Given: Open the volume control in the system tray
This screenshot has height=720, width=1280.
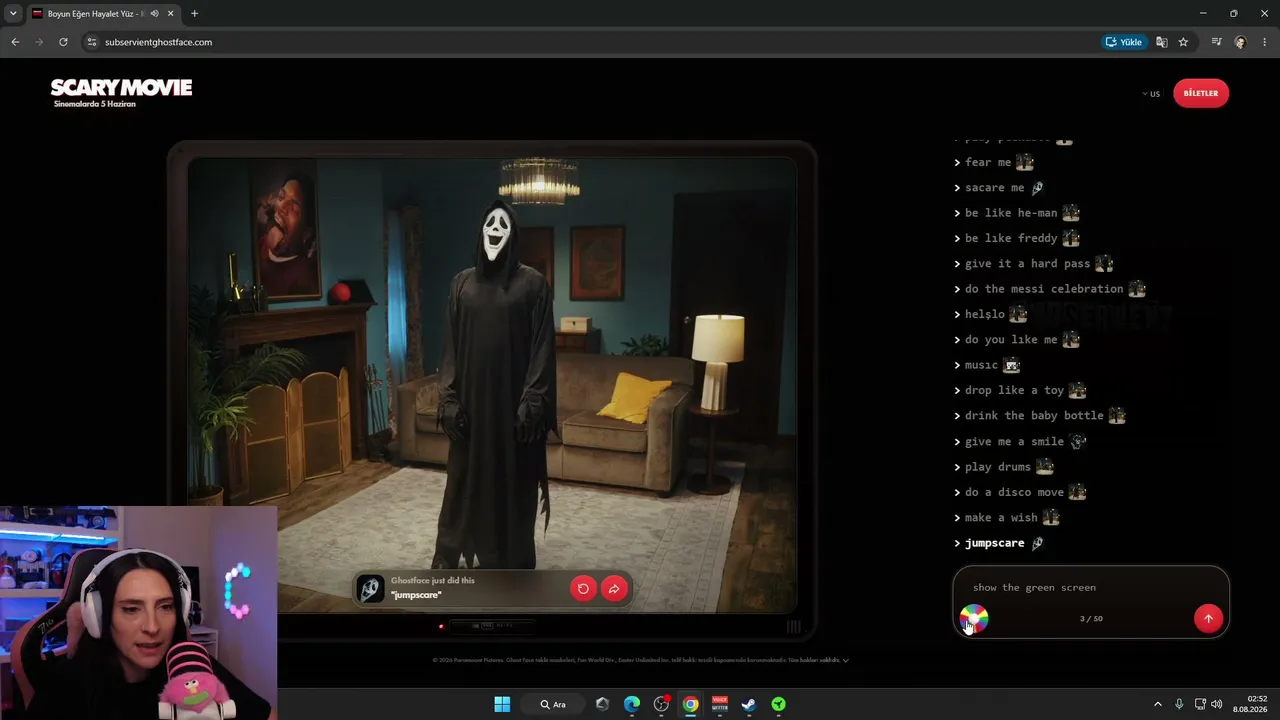Looking at the screenshot, I should pyautogui.click(x=1217, y=704).
